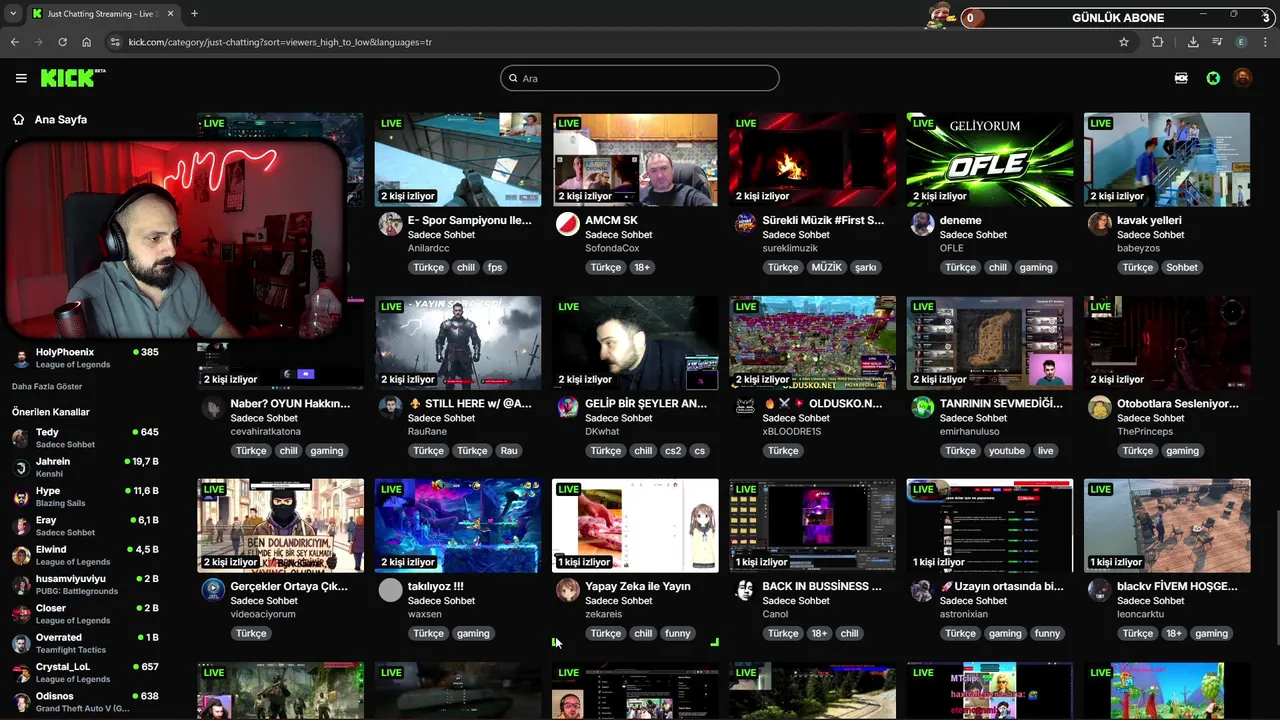Open the hamburger sidebar menu

point(21,78)
